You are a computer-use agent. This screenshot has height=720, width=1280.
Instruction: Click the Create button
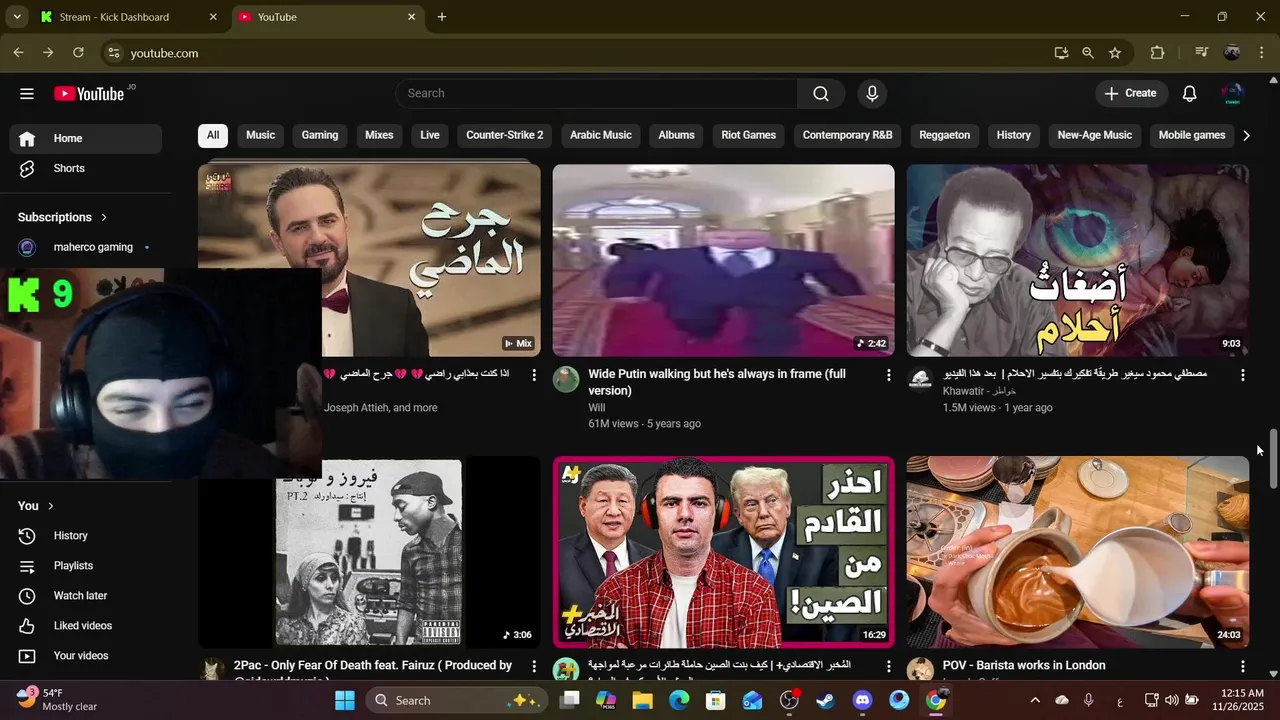(x=1131, y=94)
